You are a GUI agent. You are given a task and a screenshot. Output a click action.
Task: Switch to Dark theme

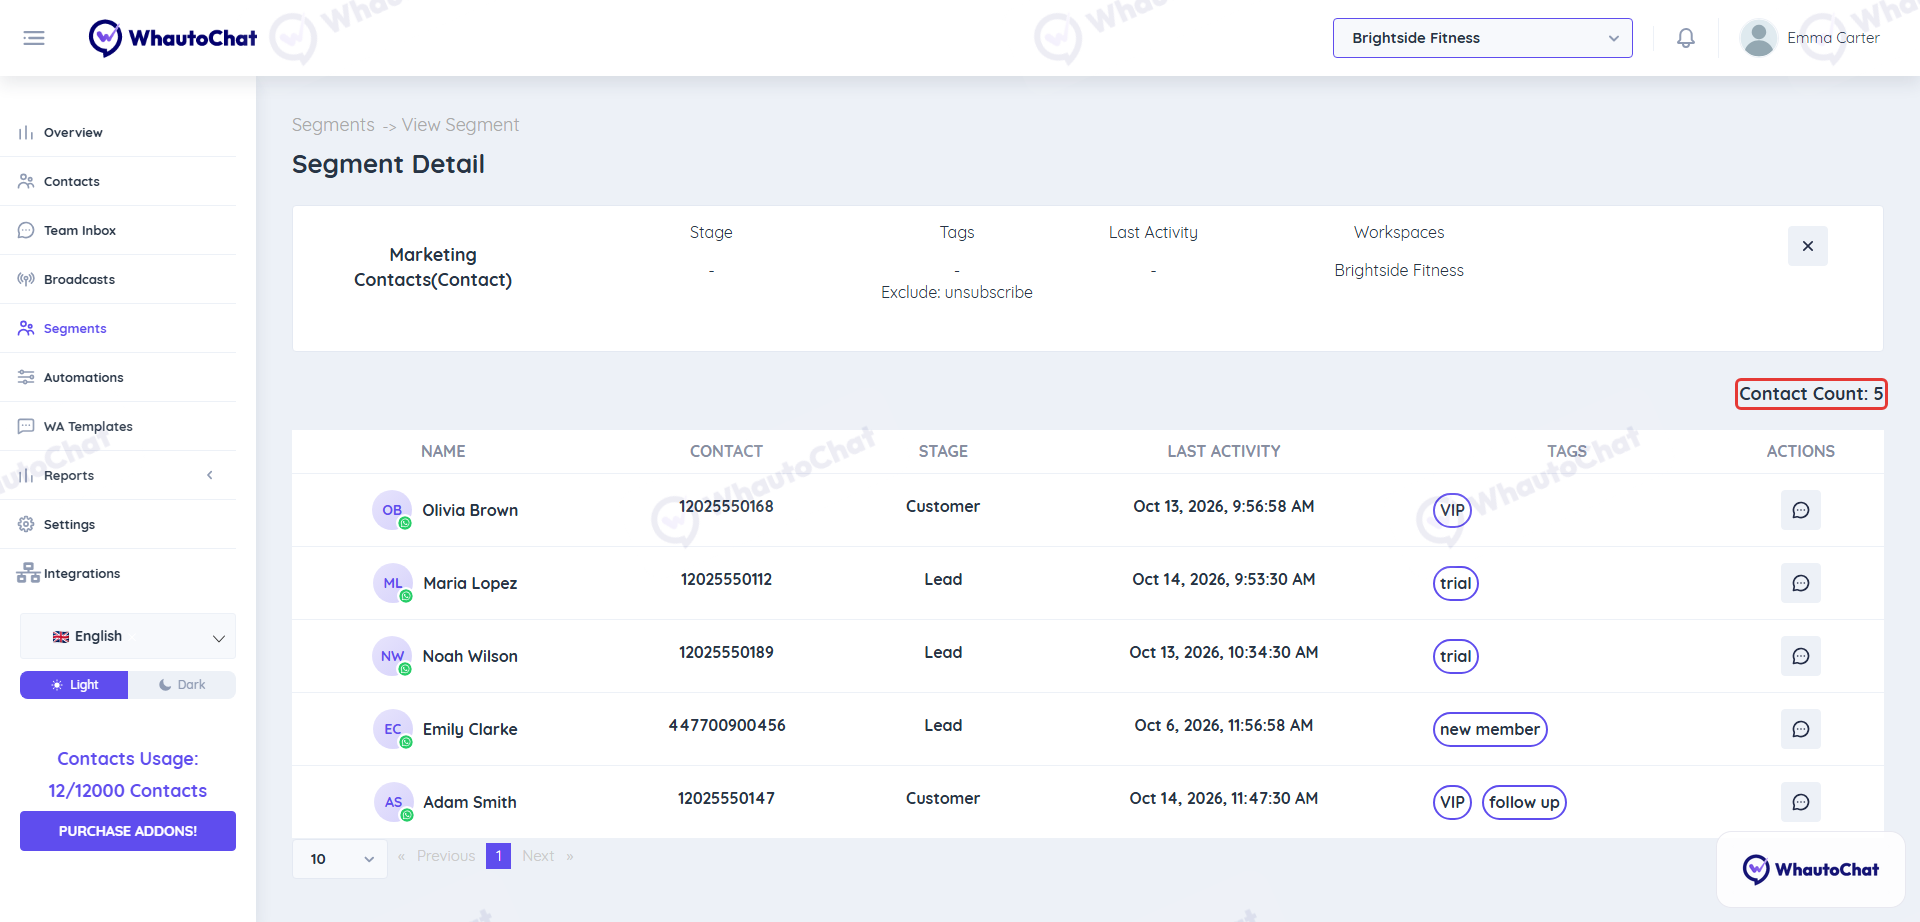click(x=182, y=685)
